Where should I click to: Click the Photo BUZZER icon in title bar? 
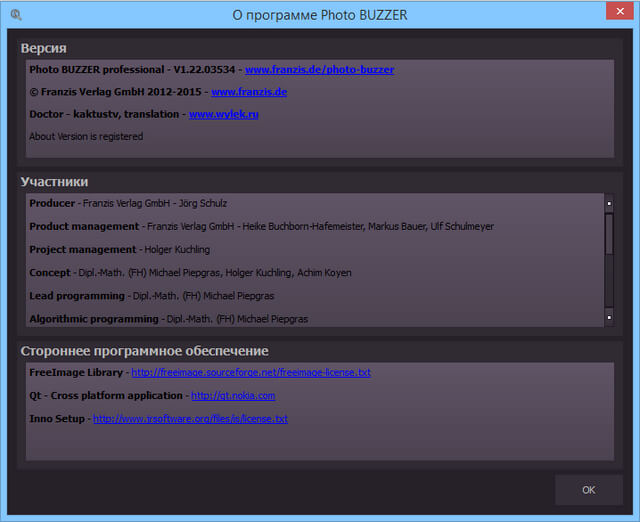click(16, 15)
